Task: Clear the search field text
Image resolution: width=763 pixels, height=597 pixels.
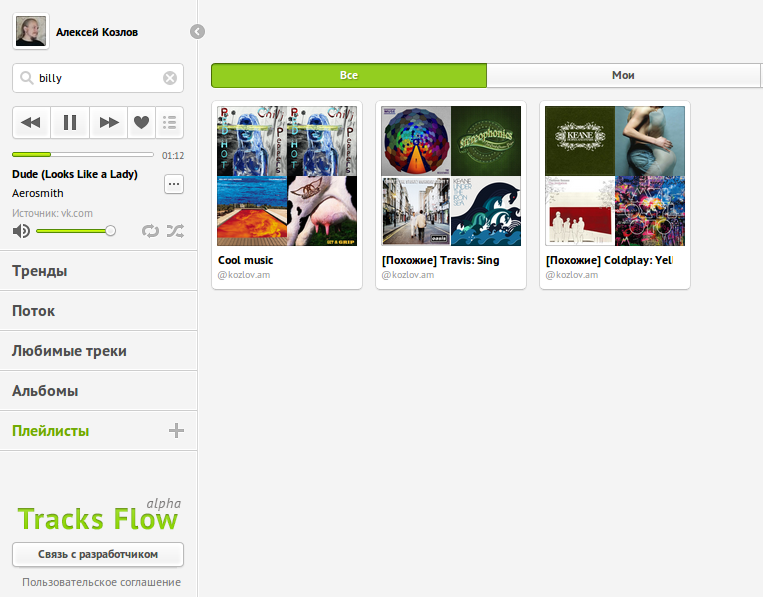Action: [x=170, y=78]
